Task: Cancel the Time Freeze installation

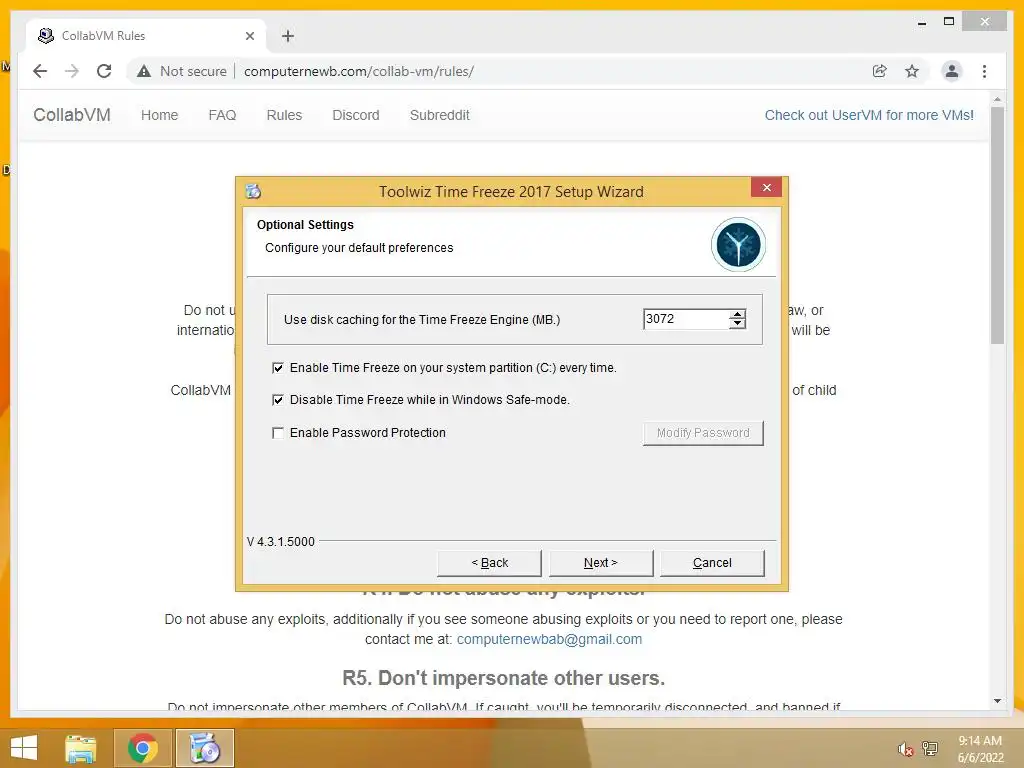Action: [712, 563]
